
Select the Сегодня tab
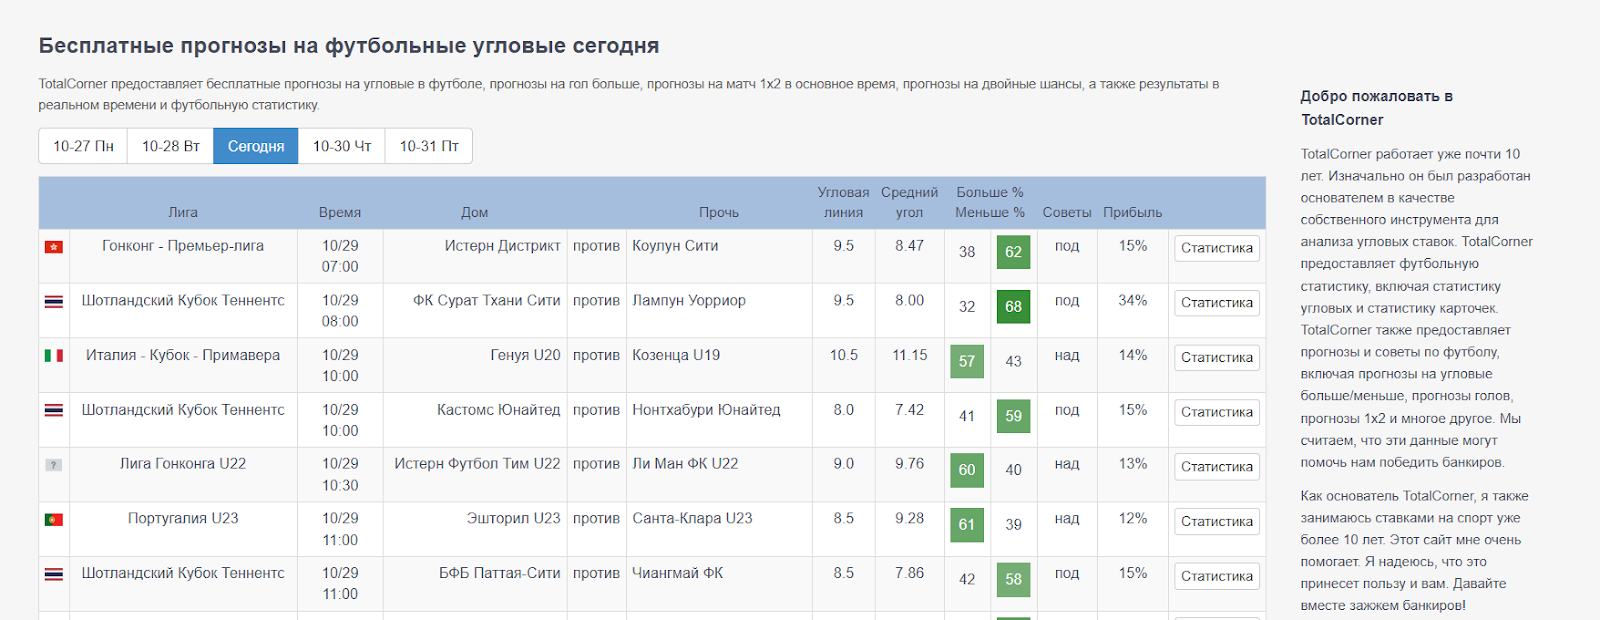coord(256,146)
